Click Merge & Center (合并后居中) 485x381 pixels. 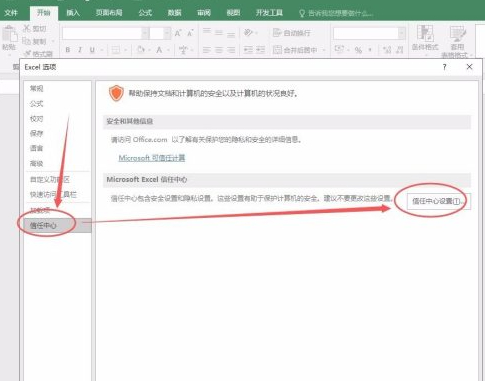[295, 50]
